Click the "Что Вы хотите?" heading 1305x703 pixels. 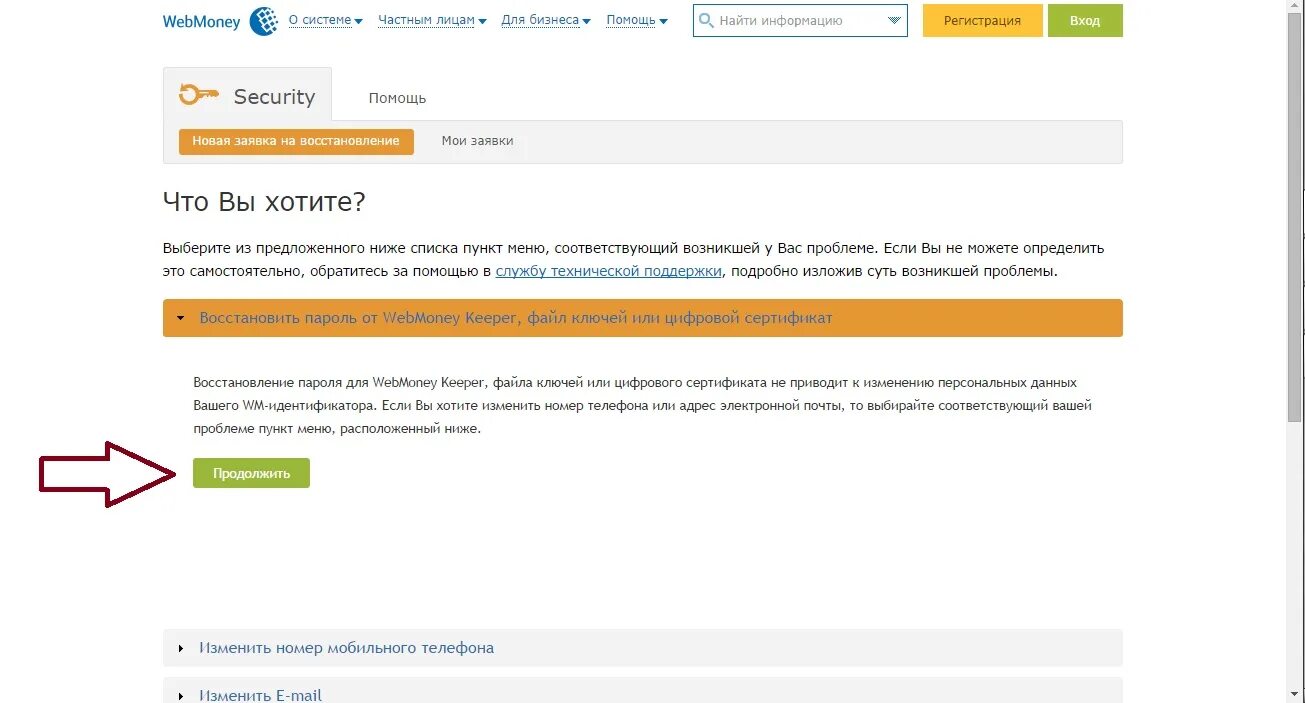pyautogui.click(x=264, y=201)
